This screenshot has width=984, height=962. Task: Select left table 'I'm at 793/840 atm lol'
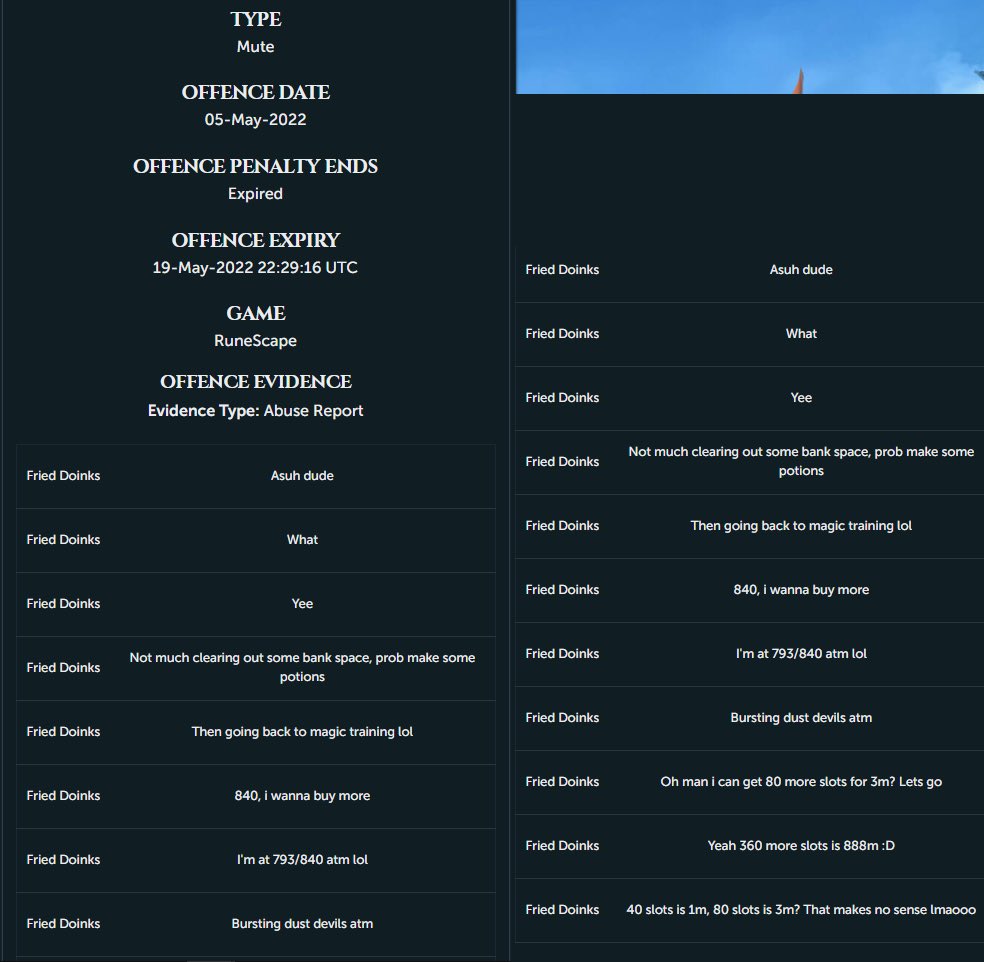click(302, 860)
